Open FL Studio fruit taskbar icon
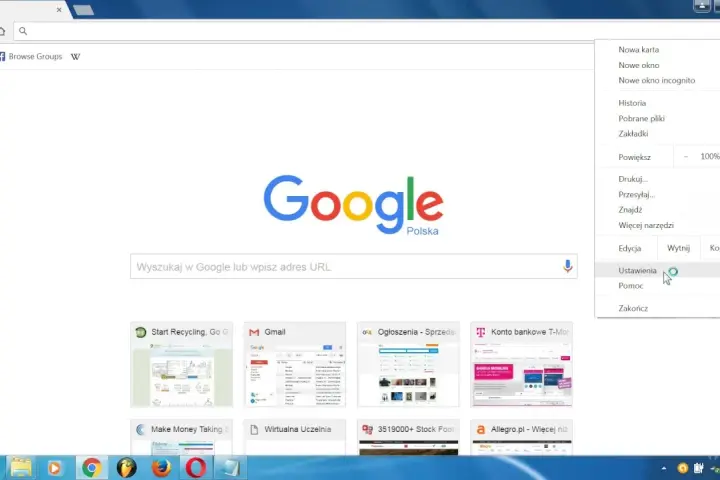Viewport: 720px width, 480px height. [x=126, y=468]
